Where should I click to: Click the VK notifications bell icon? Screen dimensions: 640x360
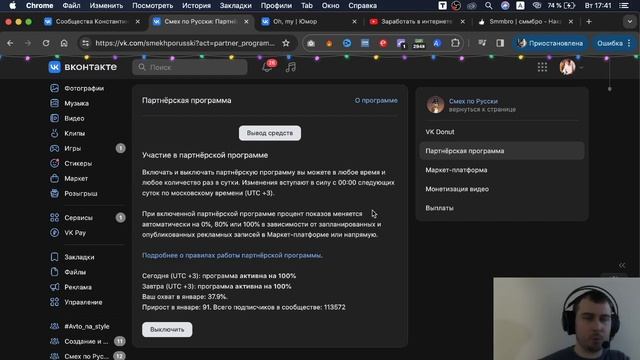(267, 67)
